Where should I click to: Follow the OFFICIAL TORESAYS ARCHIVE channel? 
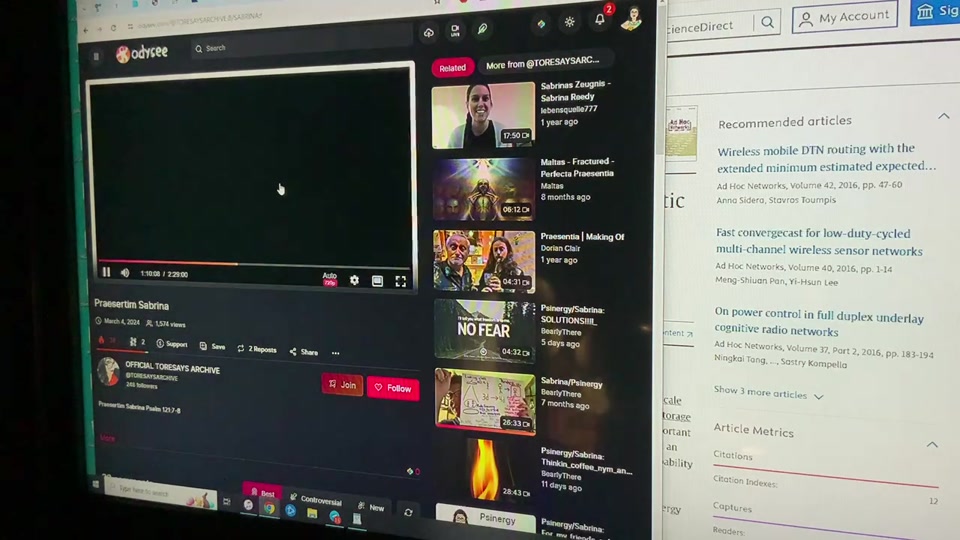pos(392,388)
